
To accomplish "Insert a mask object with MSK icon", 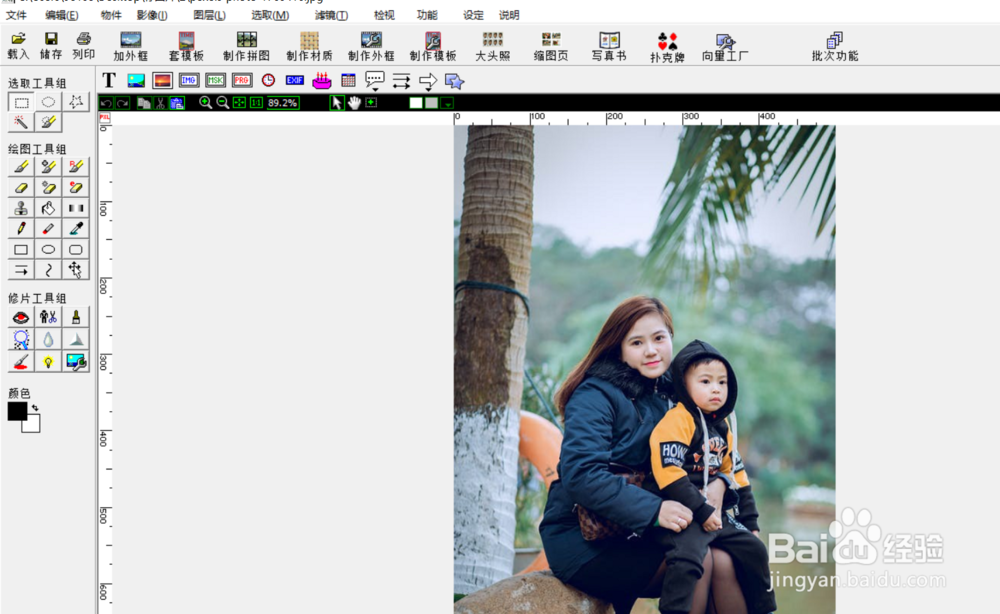I will point(216,80).
